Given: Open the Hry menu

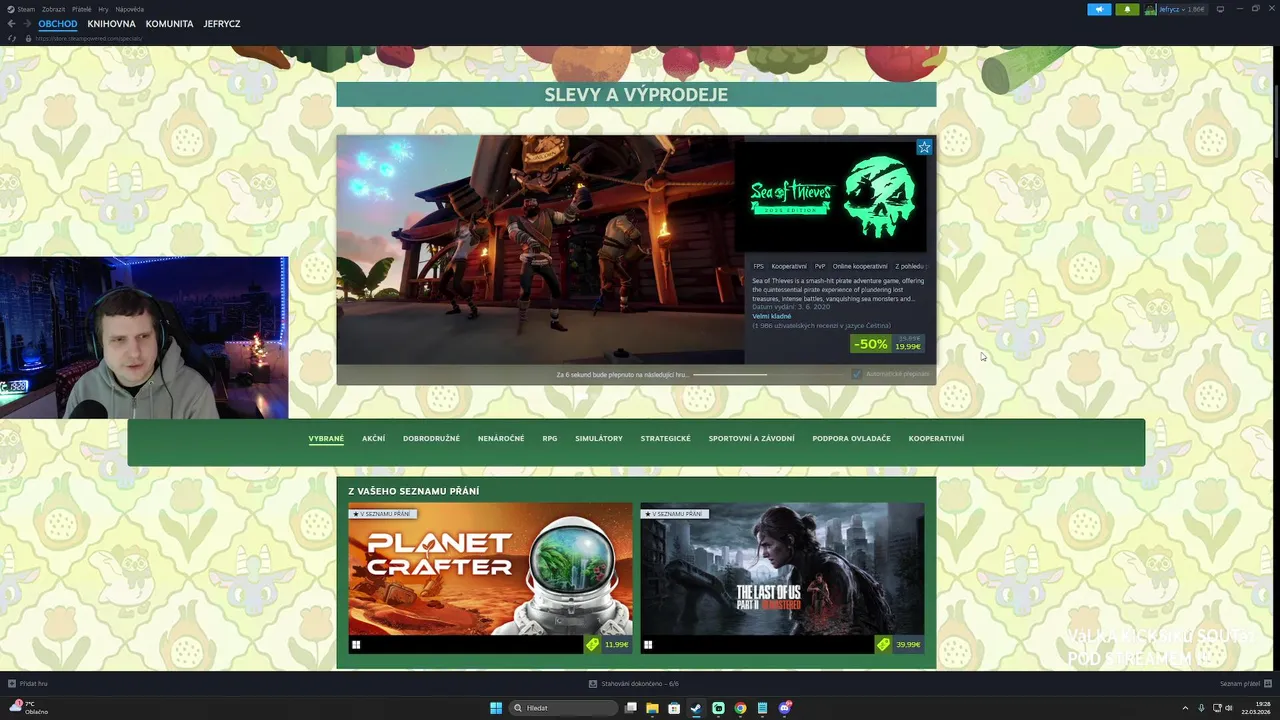Looking at the screenshot, I should 103,9.
